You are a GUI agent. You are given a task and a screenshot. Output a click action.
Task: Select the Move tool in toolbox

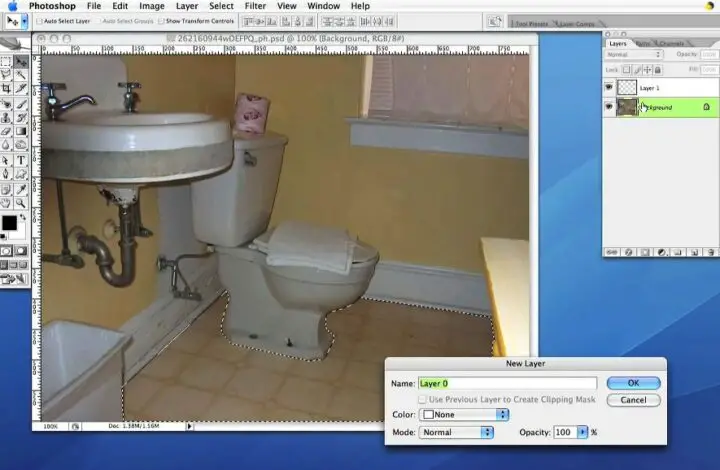(x=22, y=61)
